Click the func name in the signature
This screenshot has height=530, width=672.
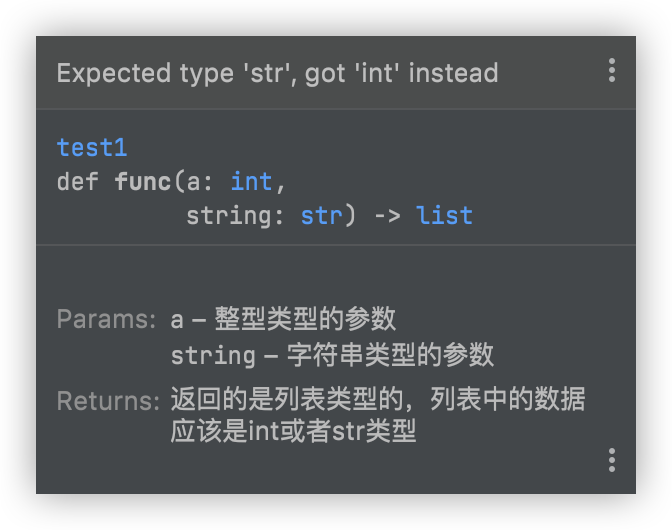point(143,181)
